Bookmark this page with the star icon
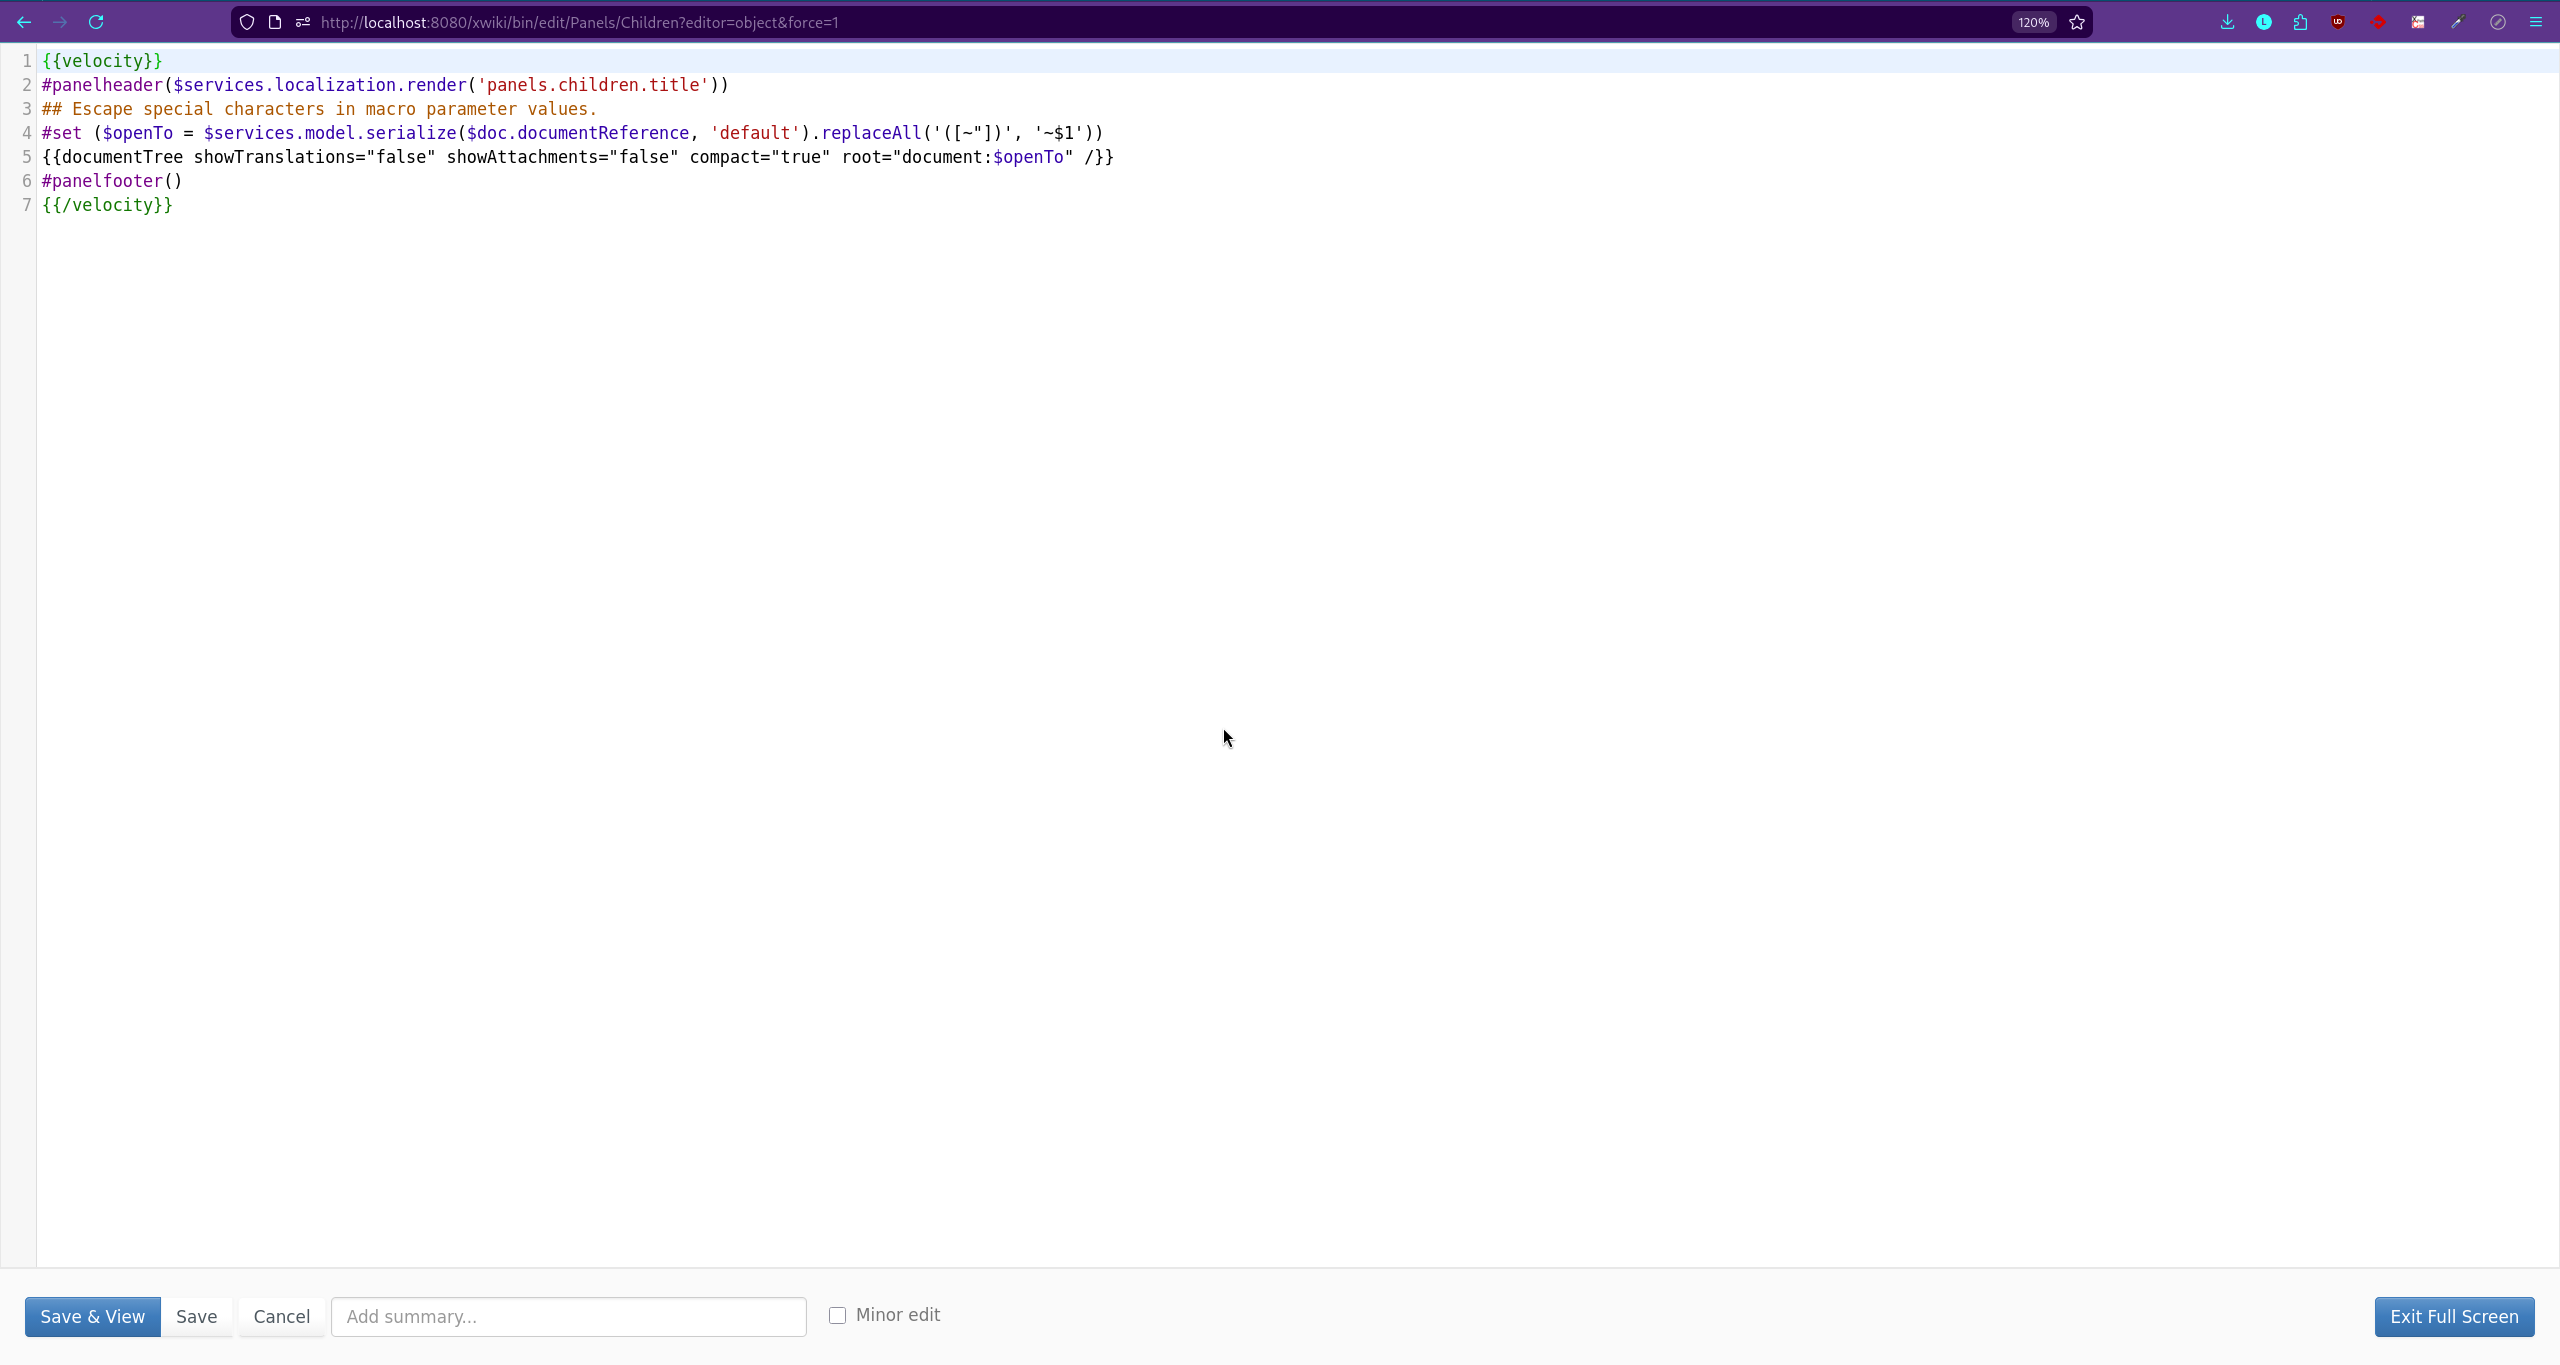This screenshot has height=1365, width=2560. [2077, 22]
